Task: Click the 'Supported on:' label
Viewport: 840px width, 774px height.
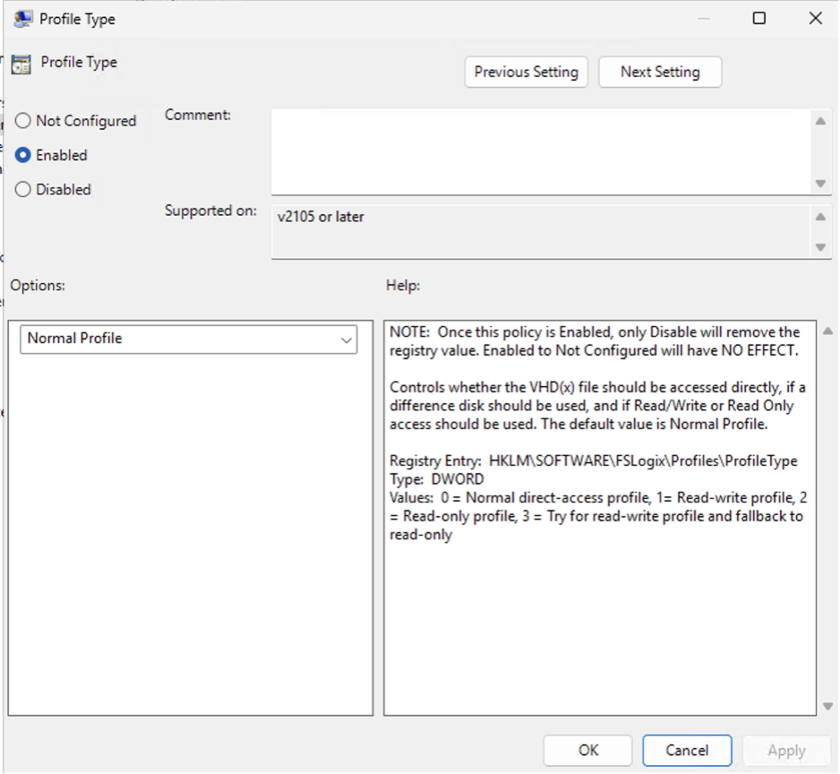Action: (211, 211)
